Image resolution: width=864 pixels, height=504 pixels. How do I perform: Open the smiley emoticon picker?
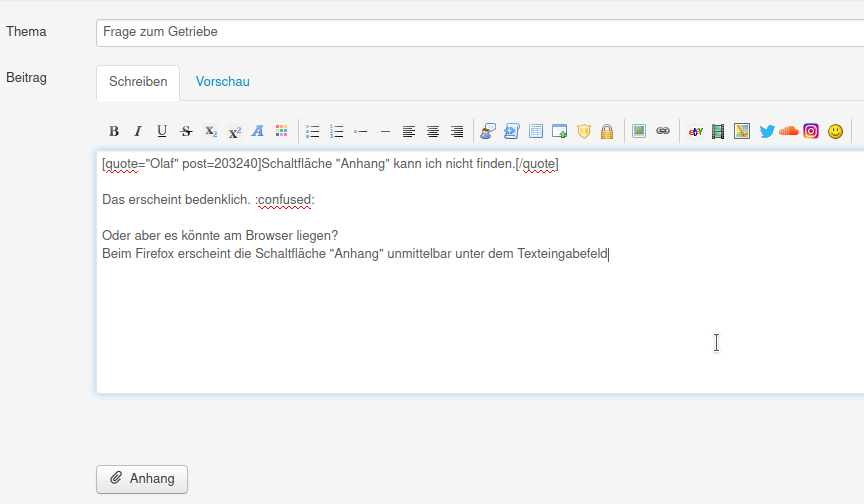click(836, 131)
